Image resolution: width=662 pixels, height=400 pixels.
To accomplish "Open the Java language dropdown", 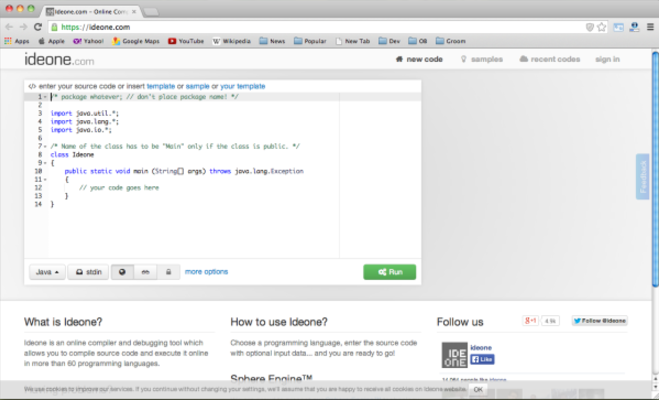I will click(47, 272).
